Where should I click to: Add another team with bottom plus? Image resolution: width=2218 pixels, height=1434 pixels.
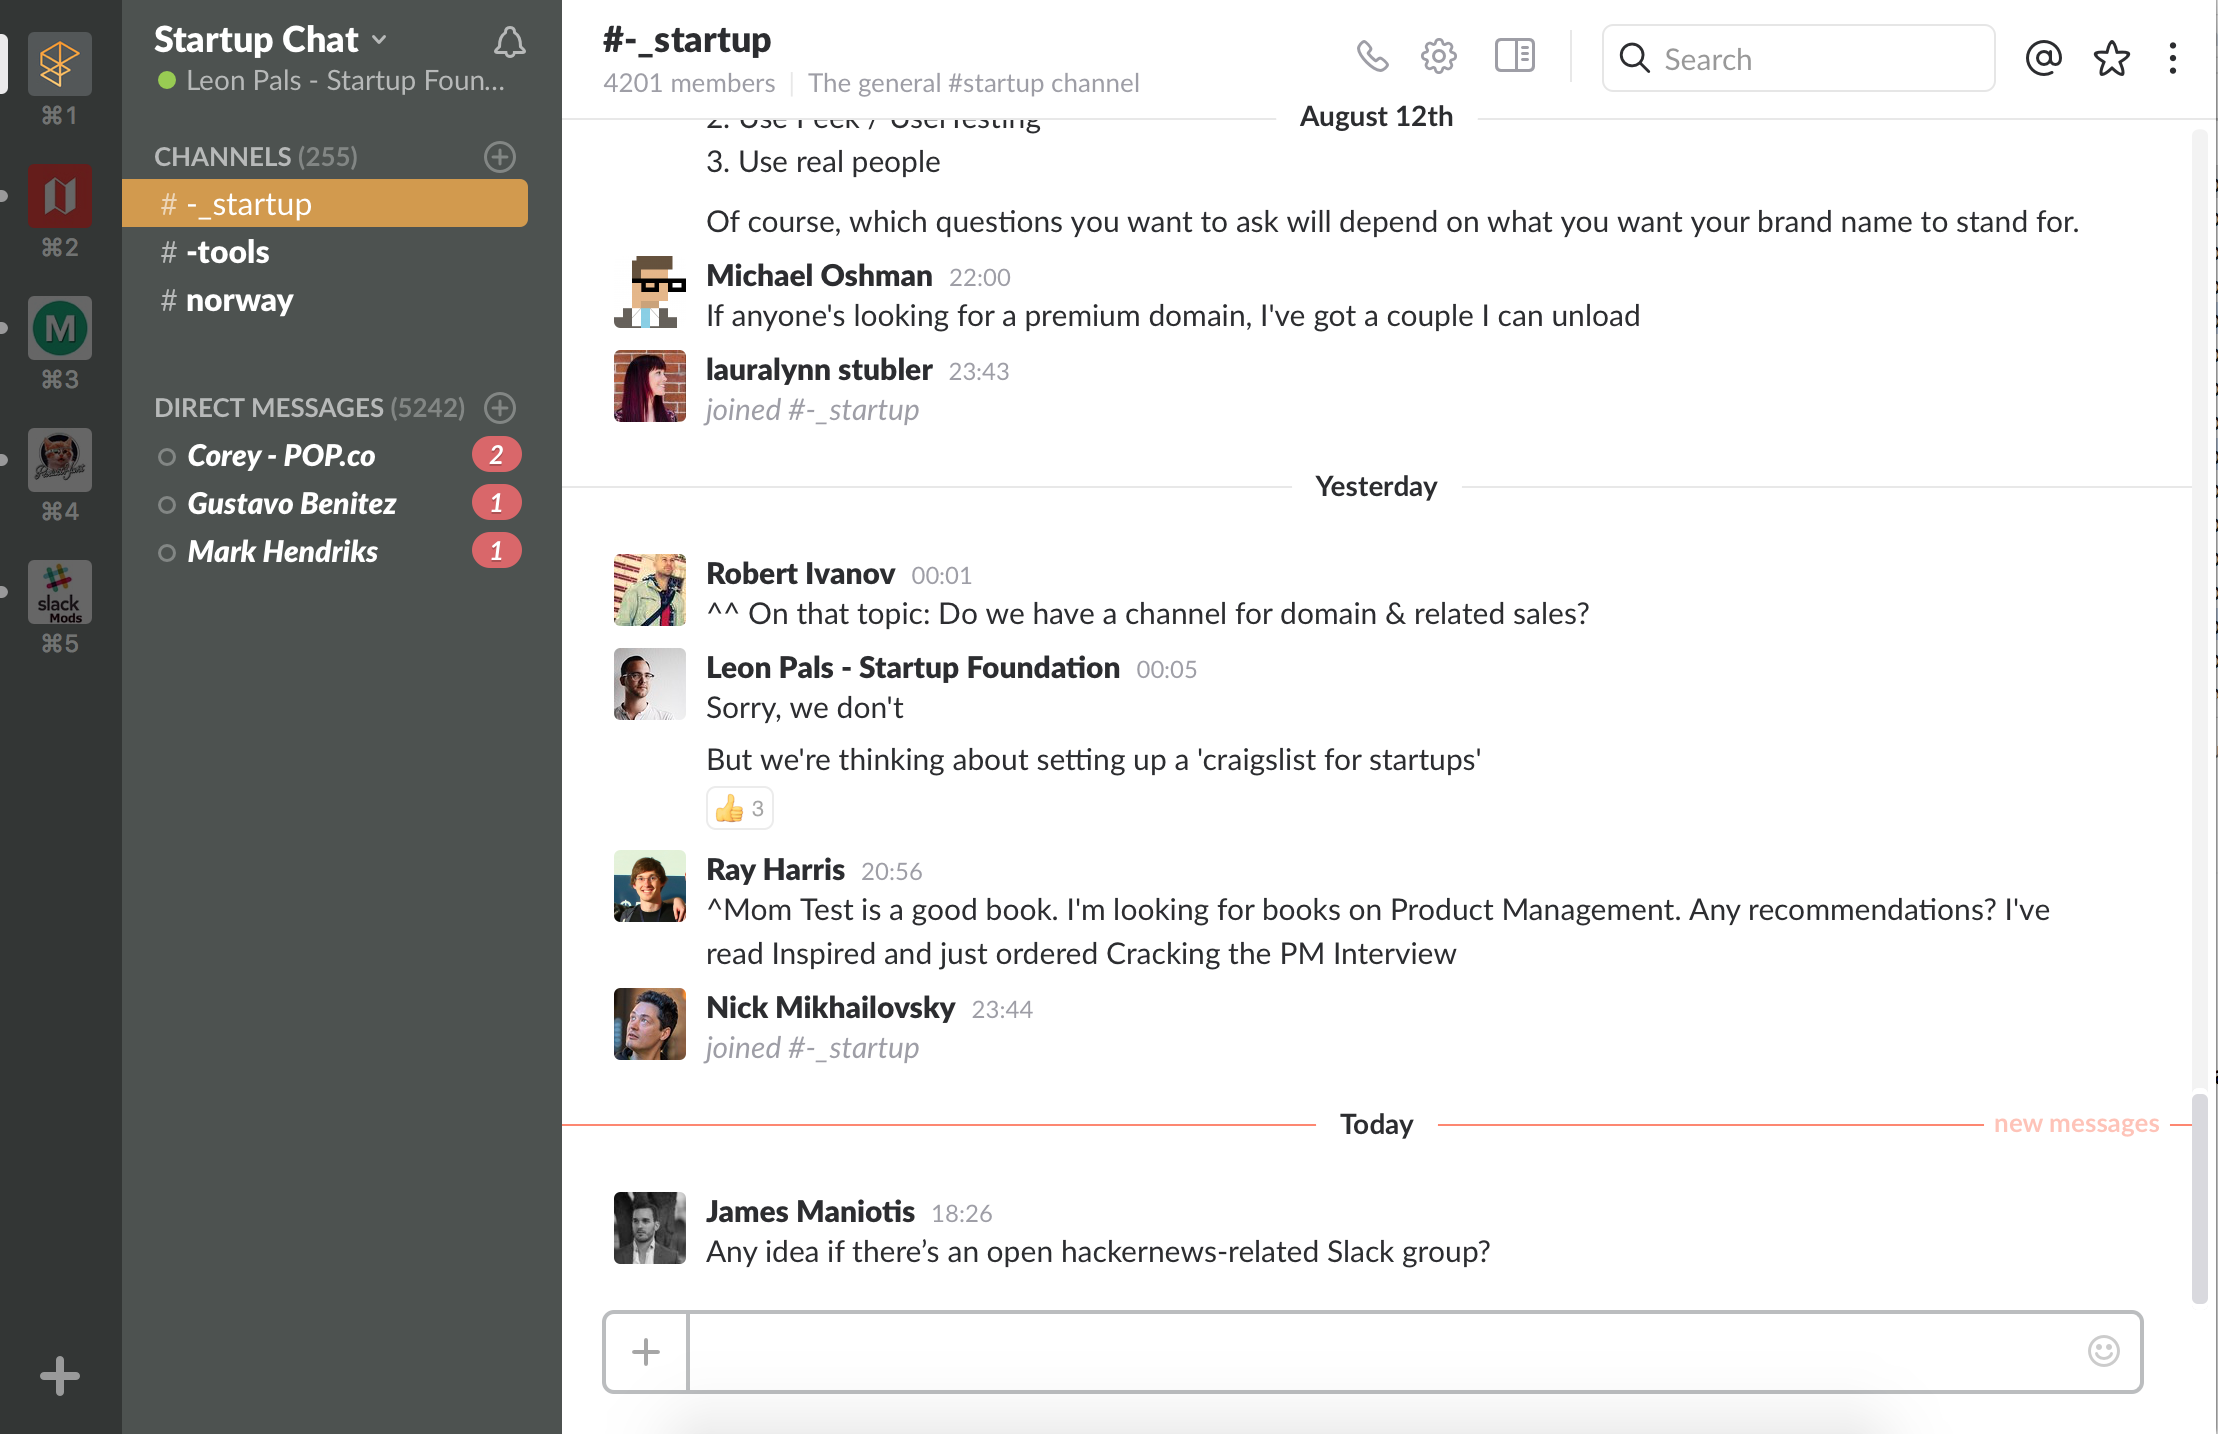[60, 1376]
